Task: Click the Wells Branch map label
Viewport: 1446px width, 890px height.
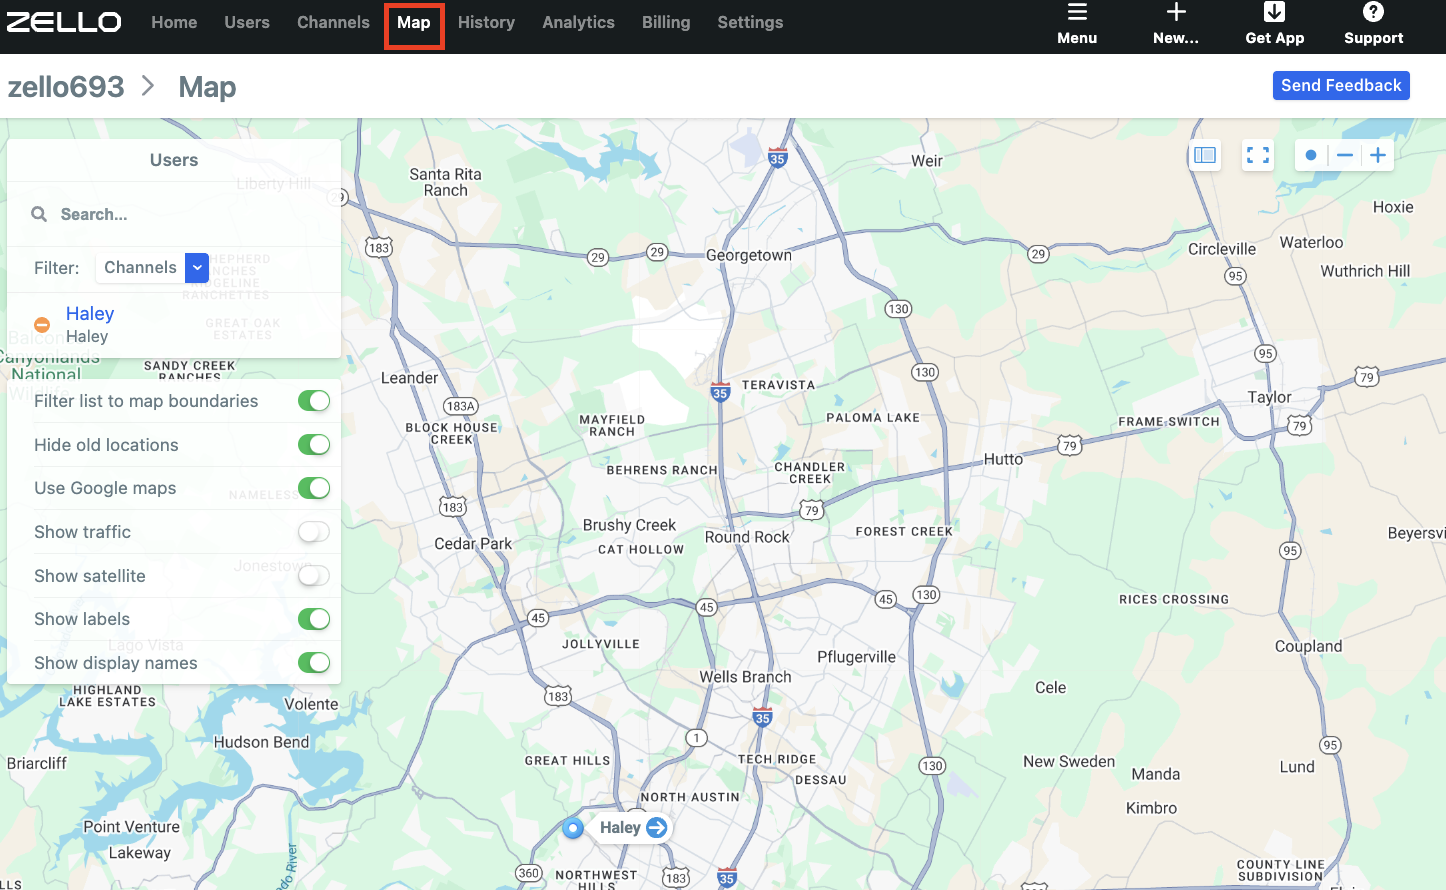Action: click(x=745, y=677)
